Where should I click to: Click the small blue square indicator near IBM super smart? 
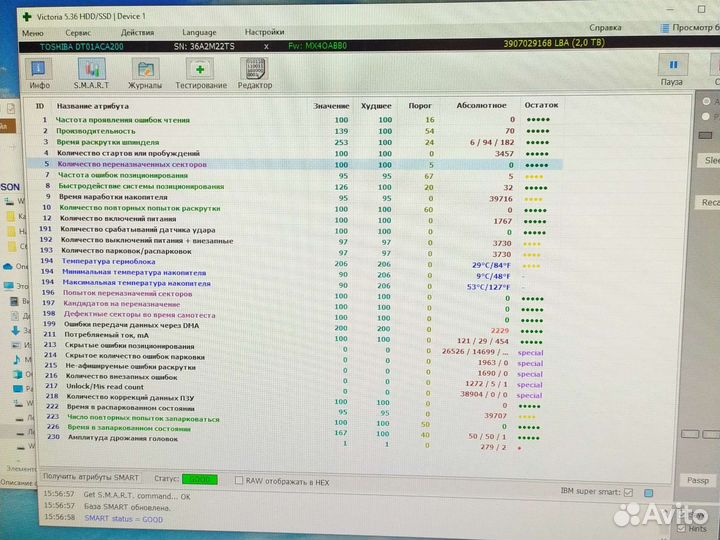(650, 493)
